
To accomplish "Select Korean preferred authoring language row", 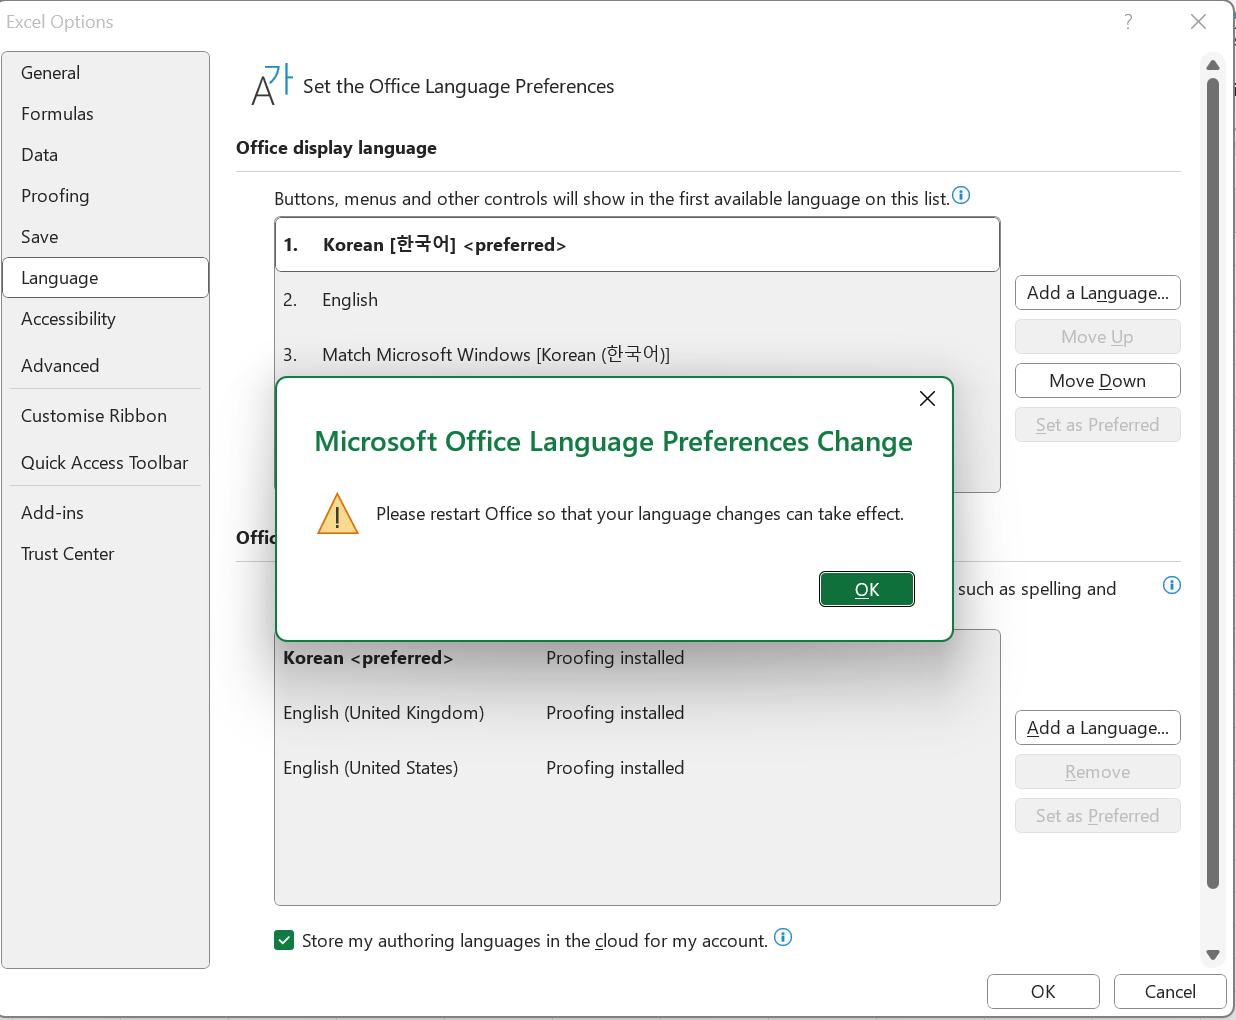I will click(x=637, y=658).
